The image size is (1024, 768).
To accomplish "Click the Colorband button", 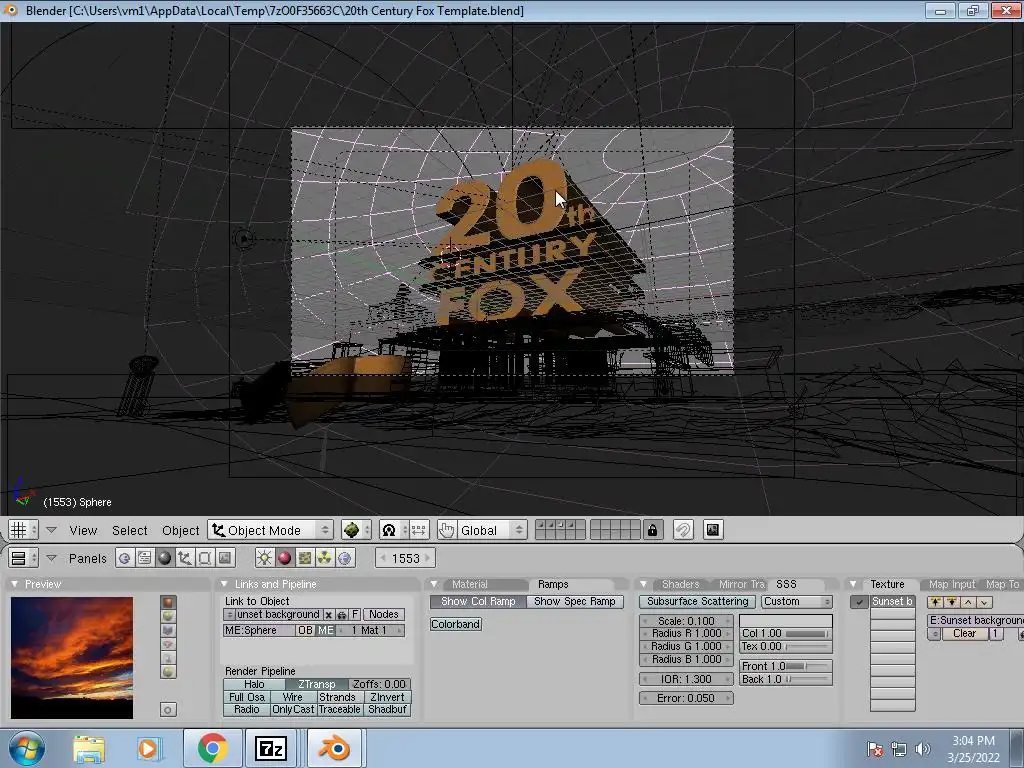I will (456, 624).
